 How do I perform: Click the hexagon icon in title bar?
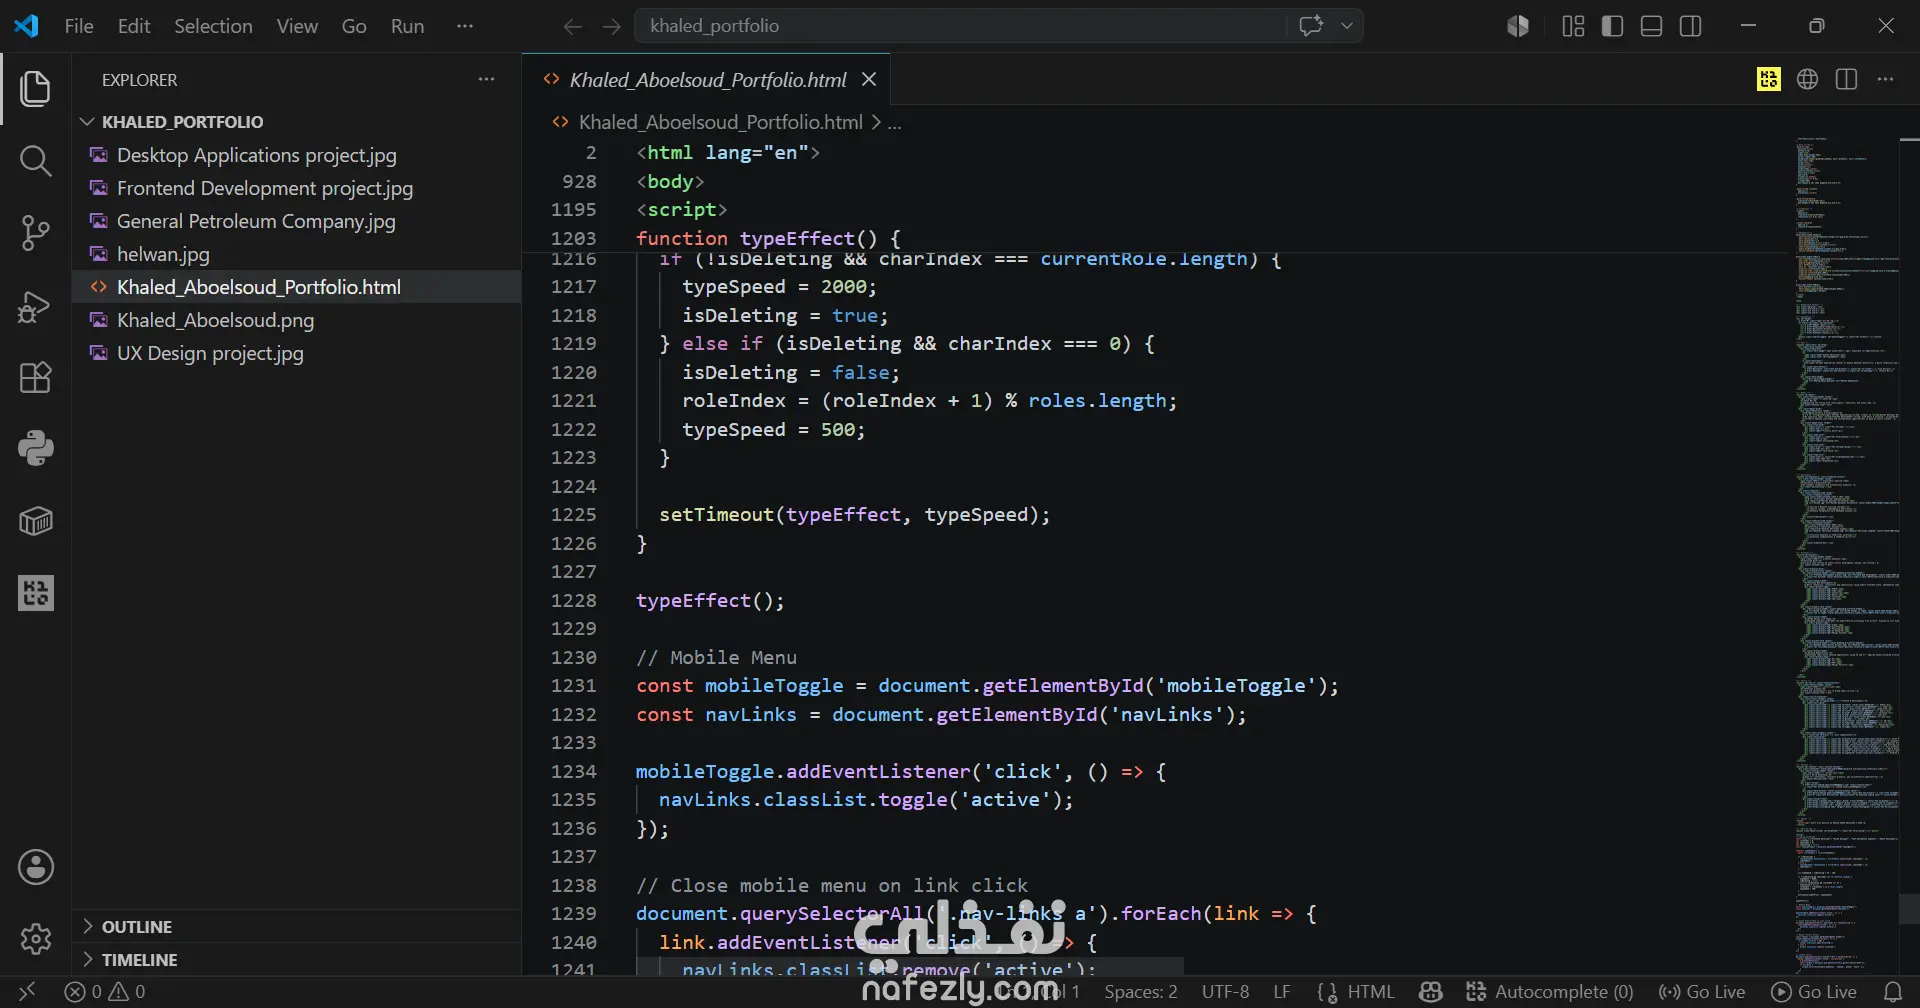point(1518,26)
